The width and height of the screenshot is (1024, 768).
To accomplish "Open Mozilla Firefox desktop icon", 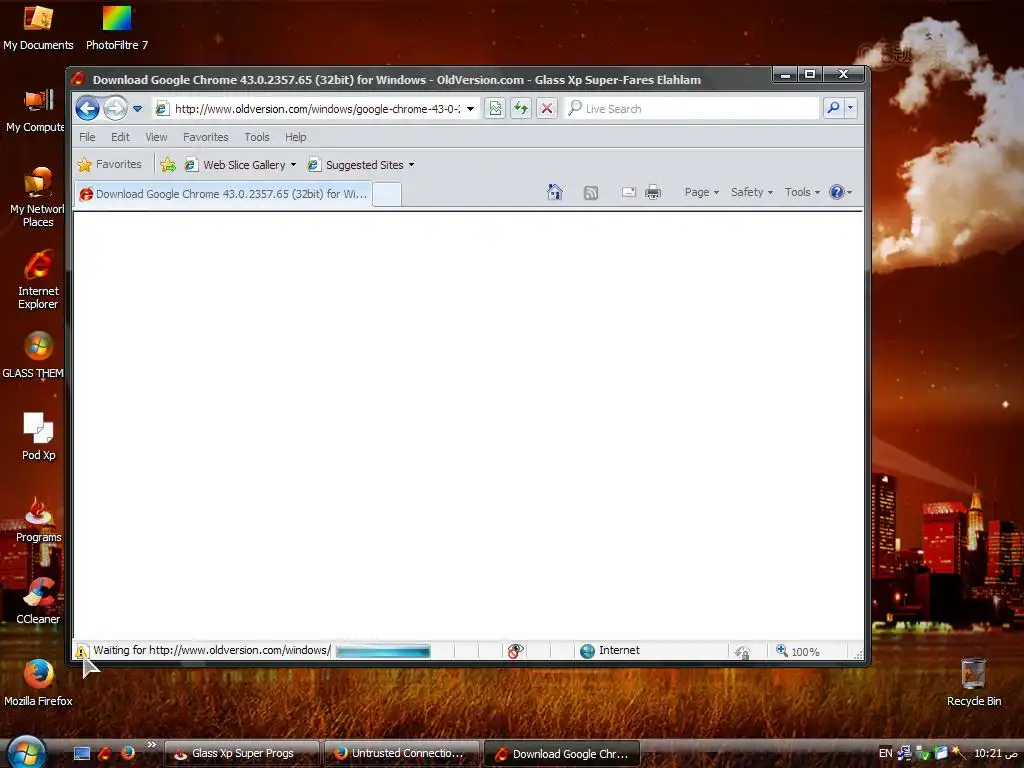I will (x=38, y=683).
